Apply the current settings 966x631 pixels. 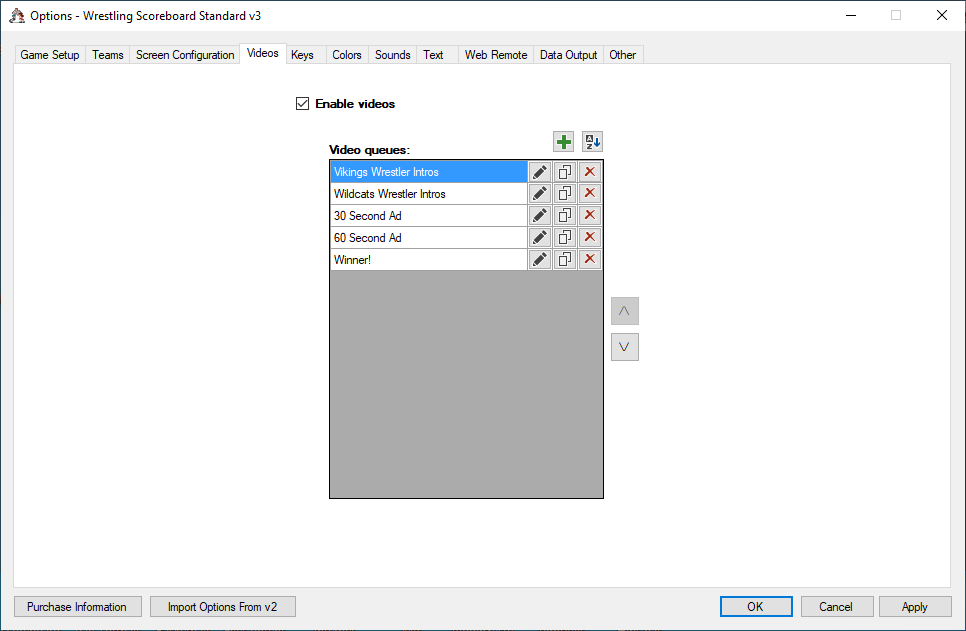point(915,606)
